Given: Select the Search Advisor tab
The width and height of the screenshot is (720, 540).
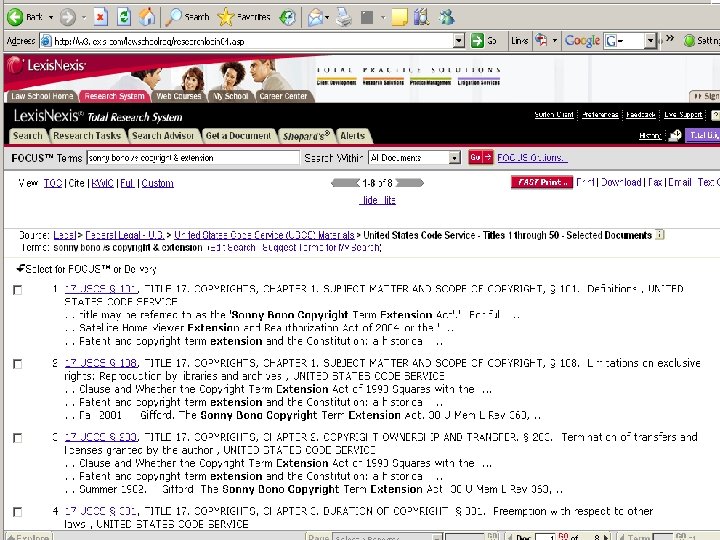Looking at the screenshot, I should point(163,135).
